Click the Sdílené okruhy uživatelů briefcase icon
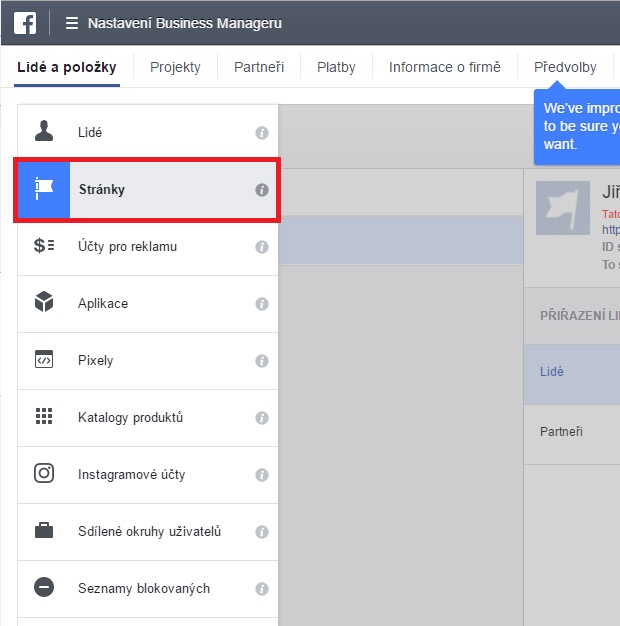Viewport: 620px width, 626px height. pos(44,531)
